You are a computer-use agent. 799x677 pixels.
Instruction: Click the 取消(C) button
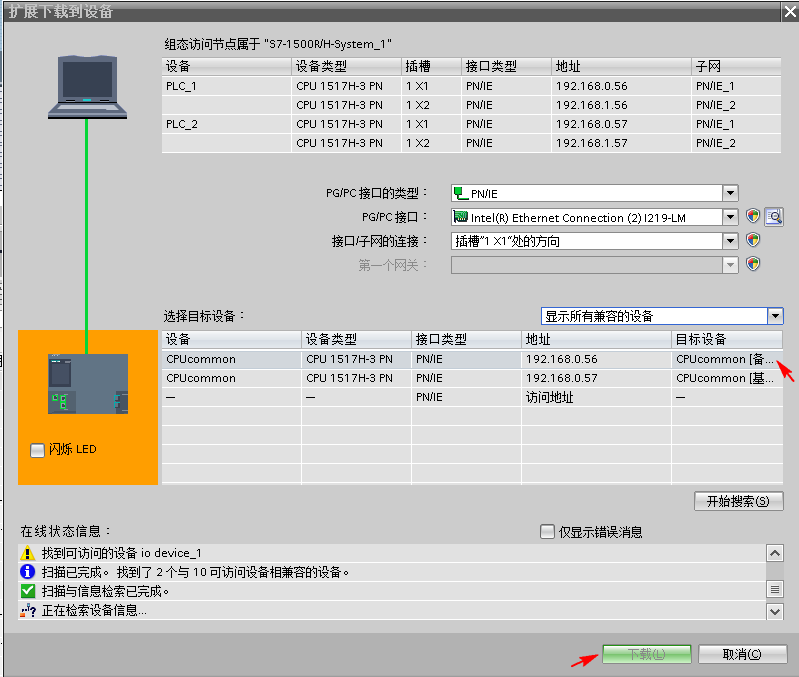[742, 654]
